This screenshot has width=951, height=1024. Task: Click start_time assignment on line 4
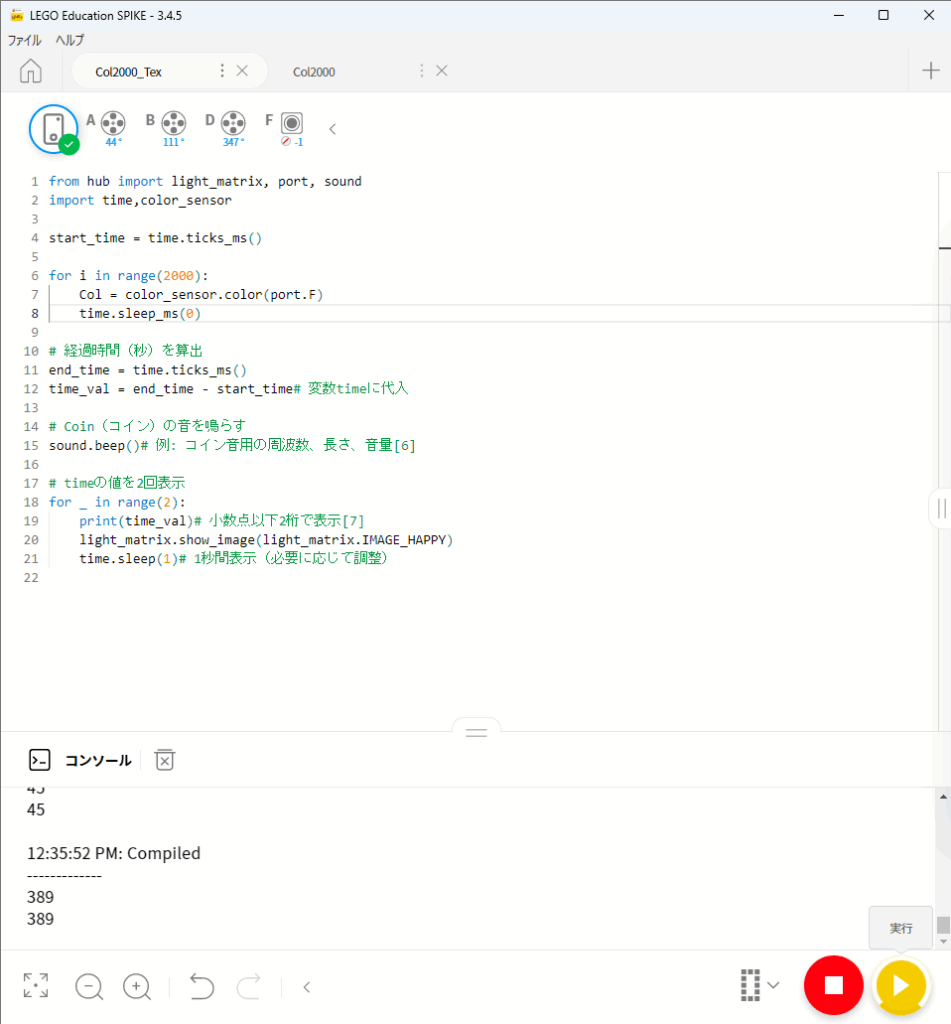click(x=155, y=238)
